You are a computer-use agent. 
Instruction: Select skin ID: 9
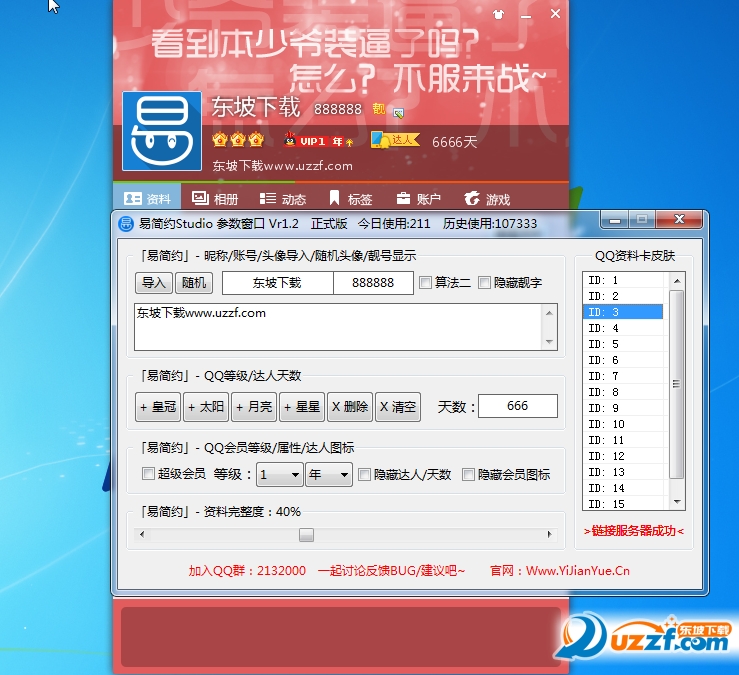[x=623, y=408]
